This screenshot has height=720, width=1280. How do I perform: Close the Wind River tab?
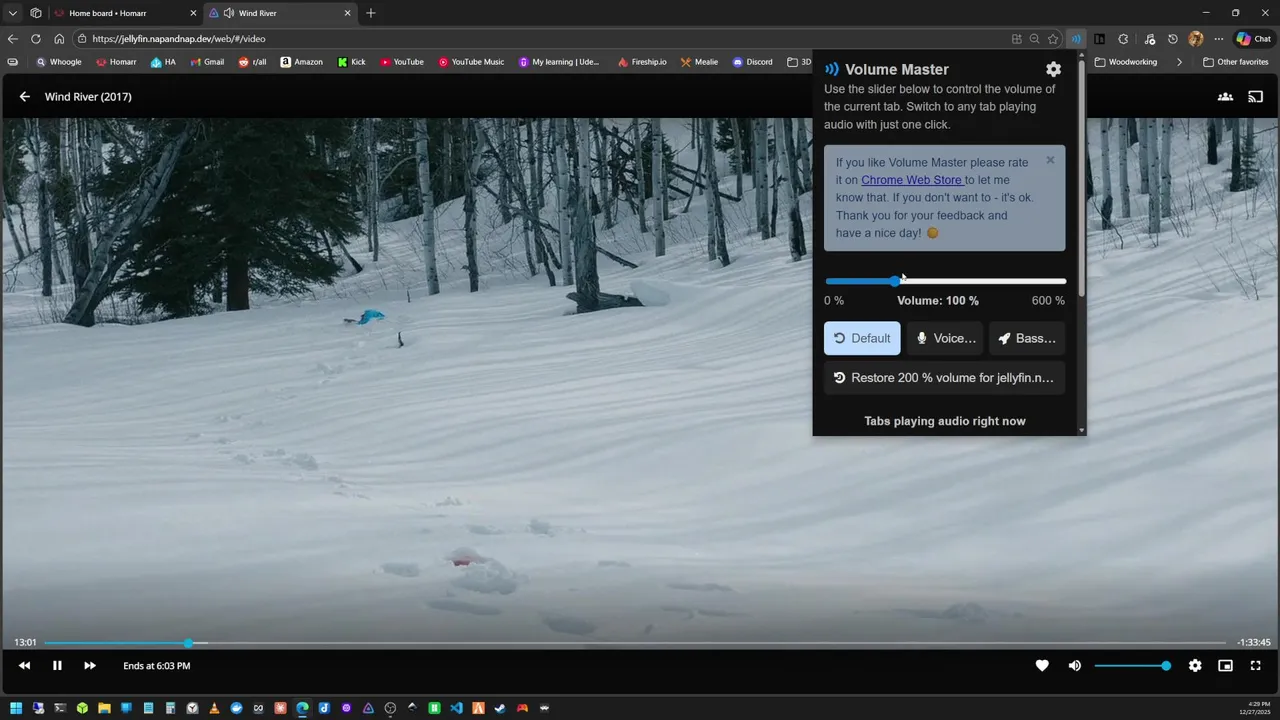(x=348, y=13)
